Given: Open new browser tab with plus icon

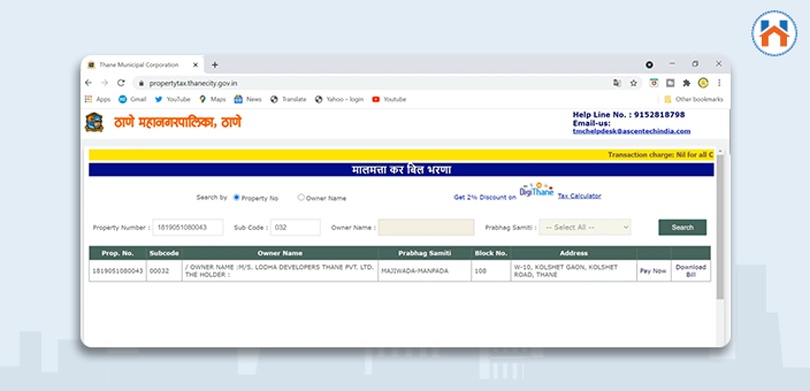Looking at the screenshot, I should click(215, 65).
